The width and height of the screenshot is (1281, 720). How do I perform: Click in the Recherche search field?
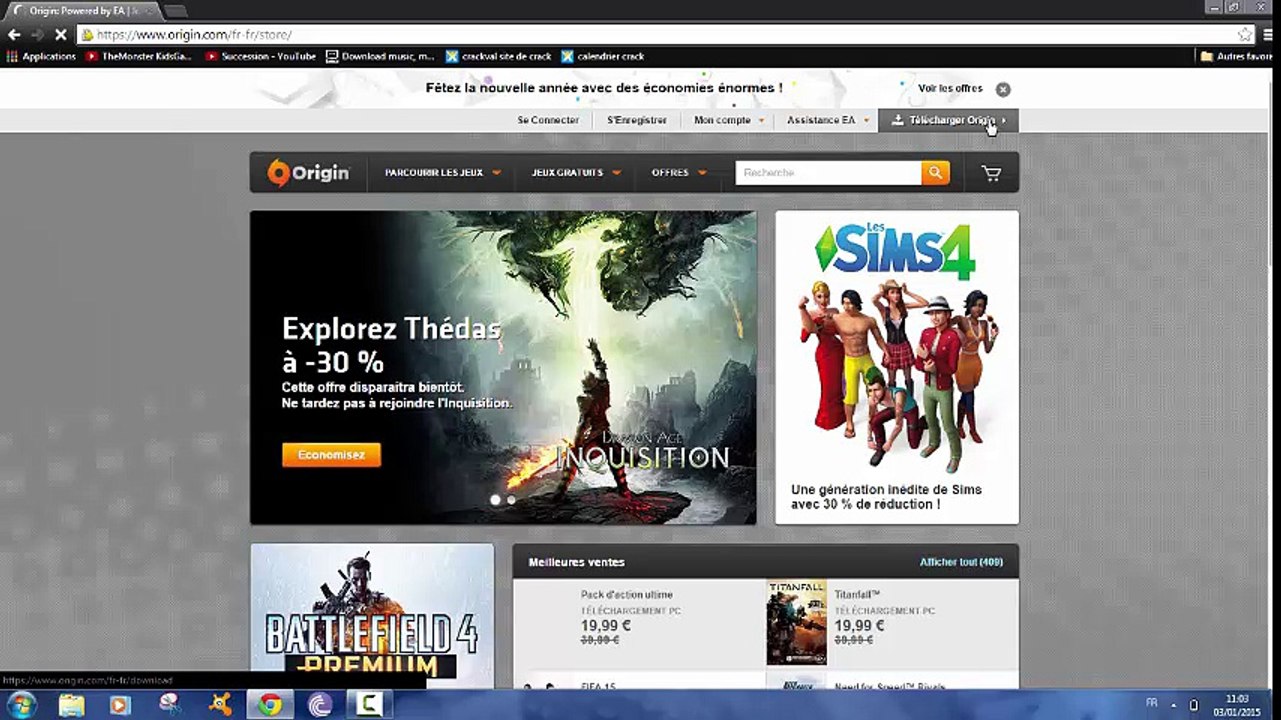(x=828, y=173)
